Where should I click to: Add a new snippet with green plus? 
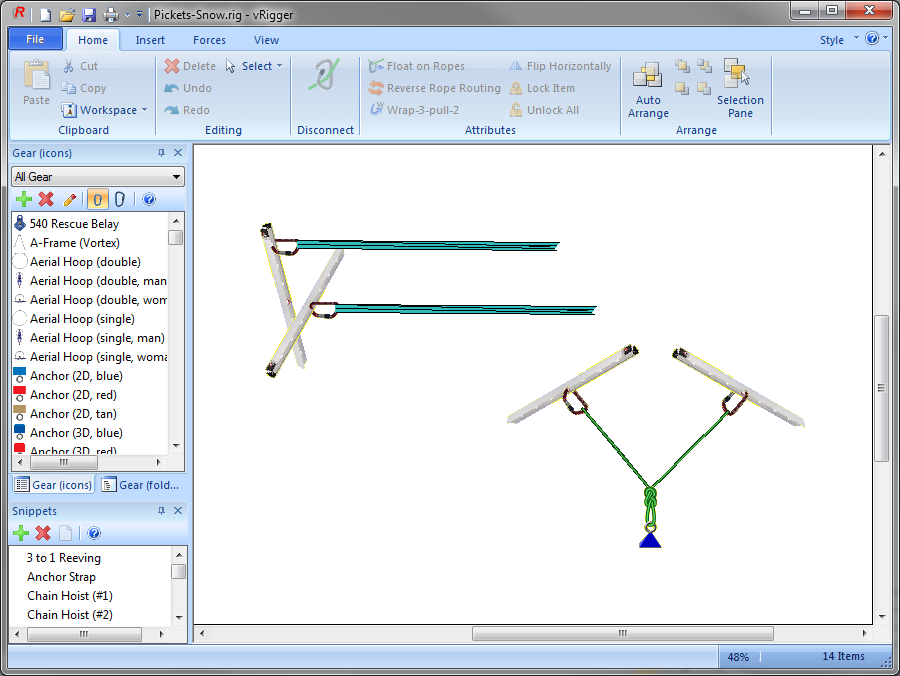[x=21, y=534]
